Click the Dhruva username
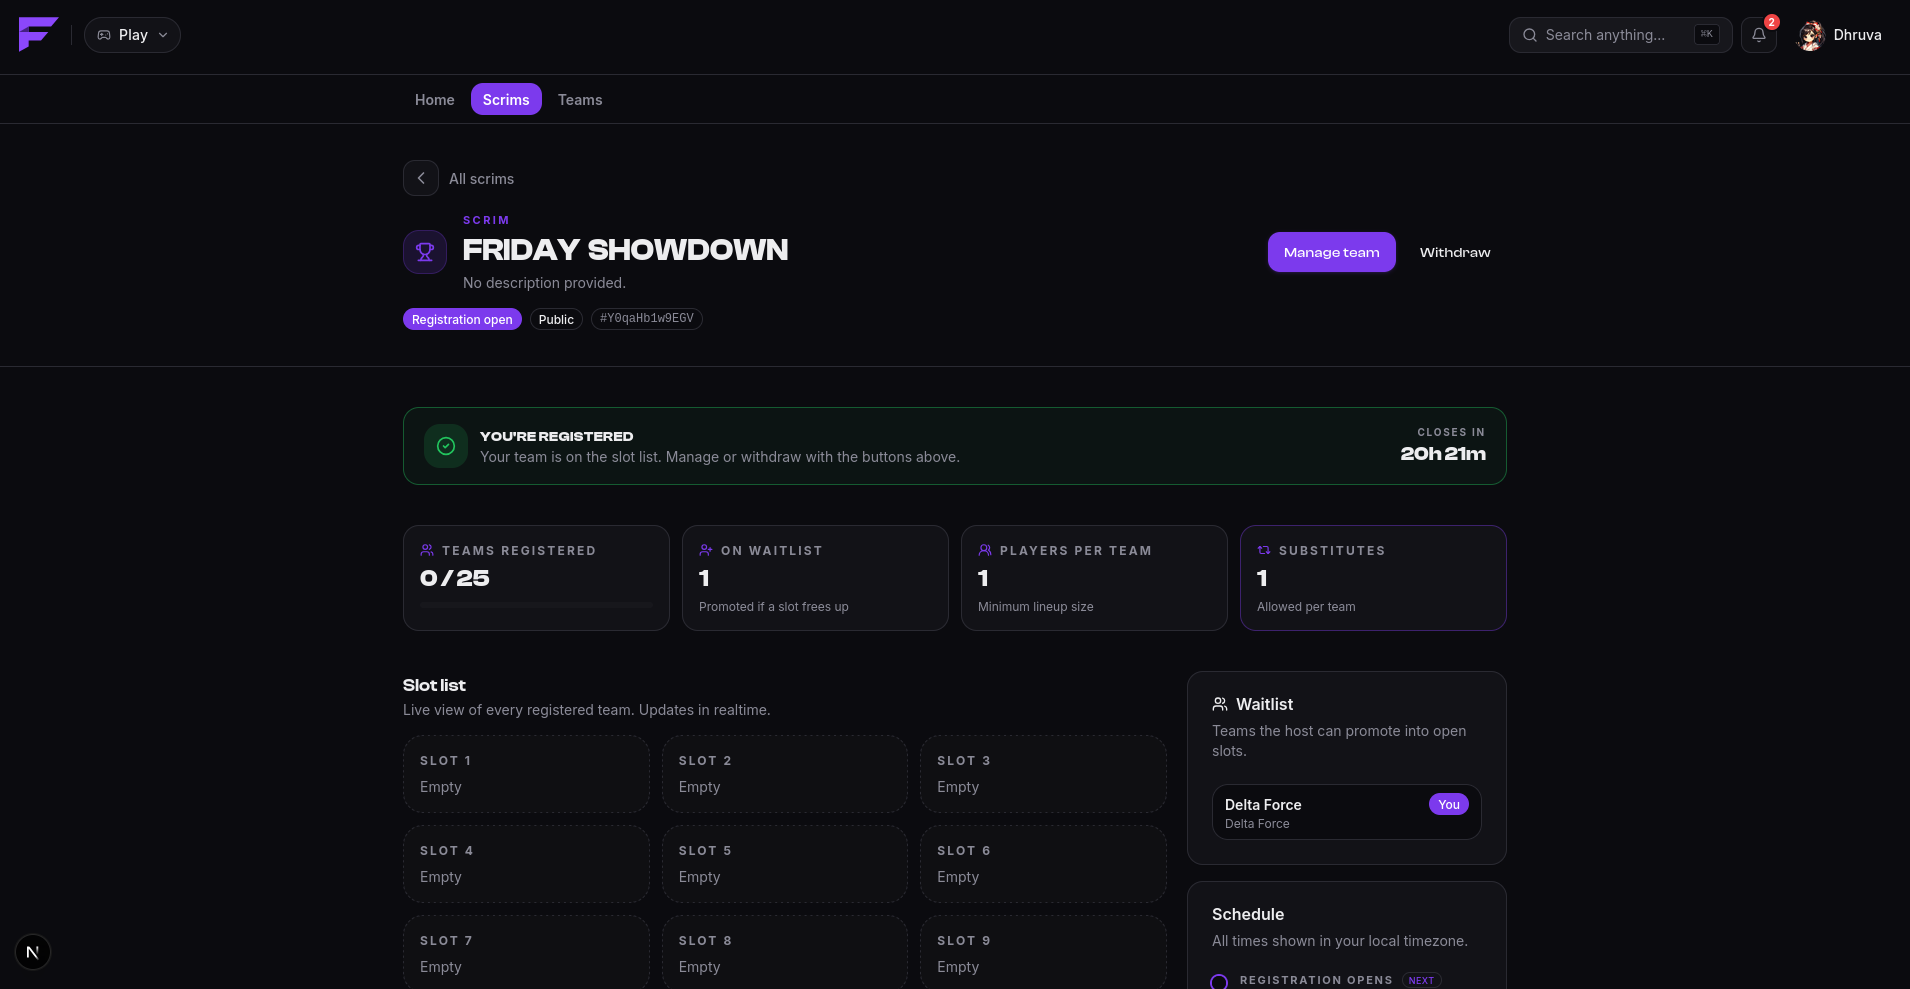The height and width of the screenshot is (989, 1910). 1858,35
